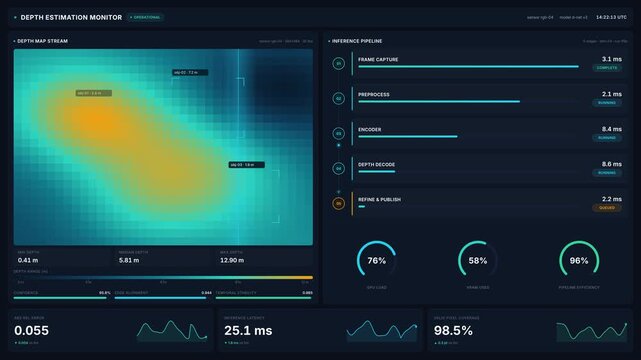Click the Running badge on Preprocess
Viewport: 641px width, 360px height.
pyautogui.click(x=607, y=103)
